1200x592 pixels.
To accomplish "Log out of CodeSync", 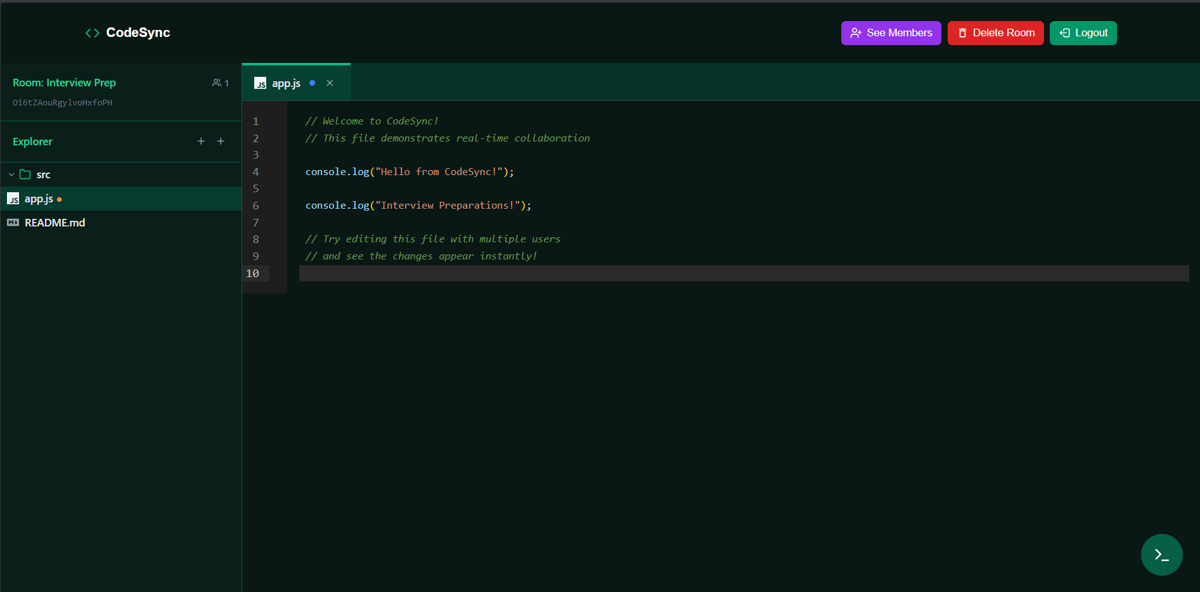I will pyautogui.click(x=1083, y=32).
